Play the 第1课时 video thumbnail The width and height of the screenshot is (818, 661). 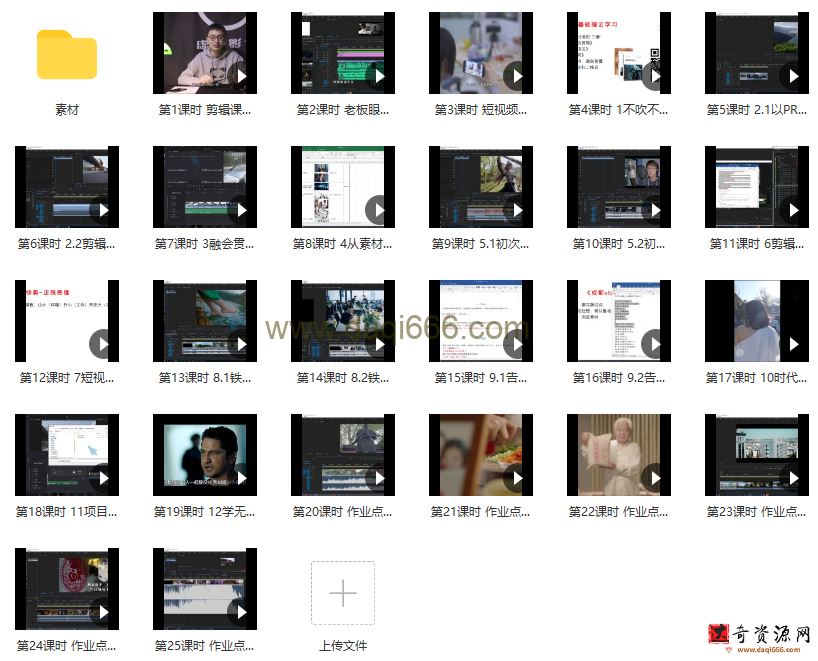click(205, 53)
